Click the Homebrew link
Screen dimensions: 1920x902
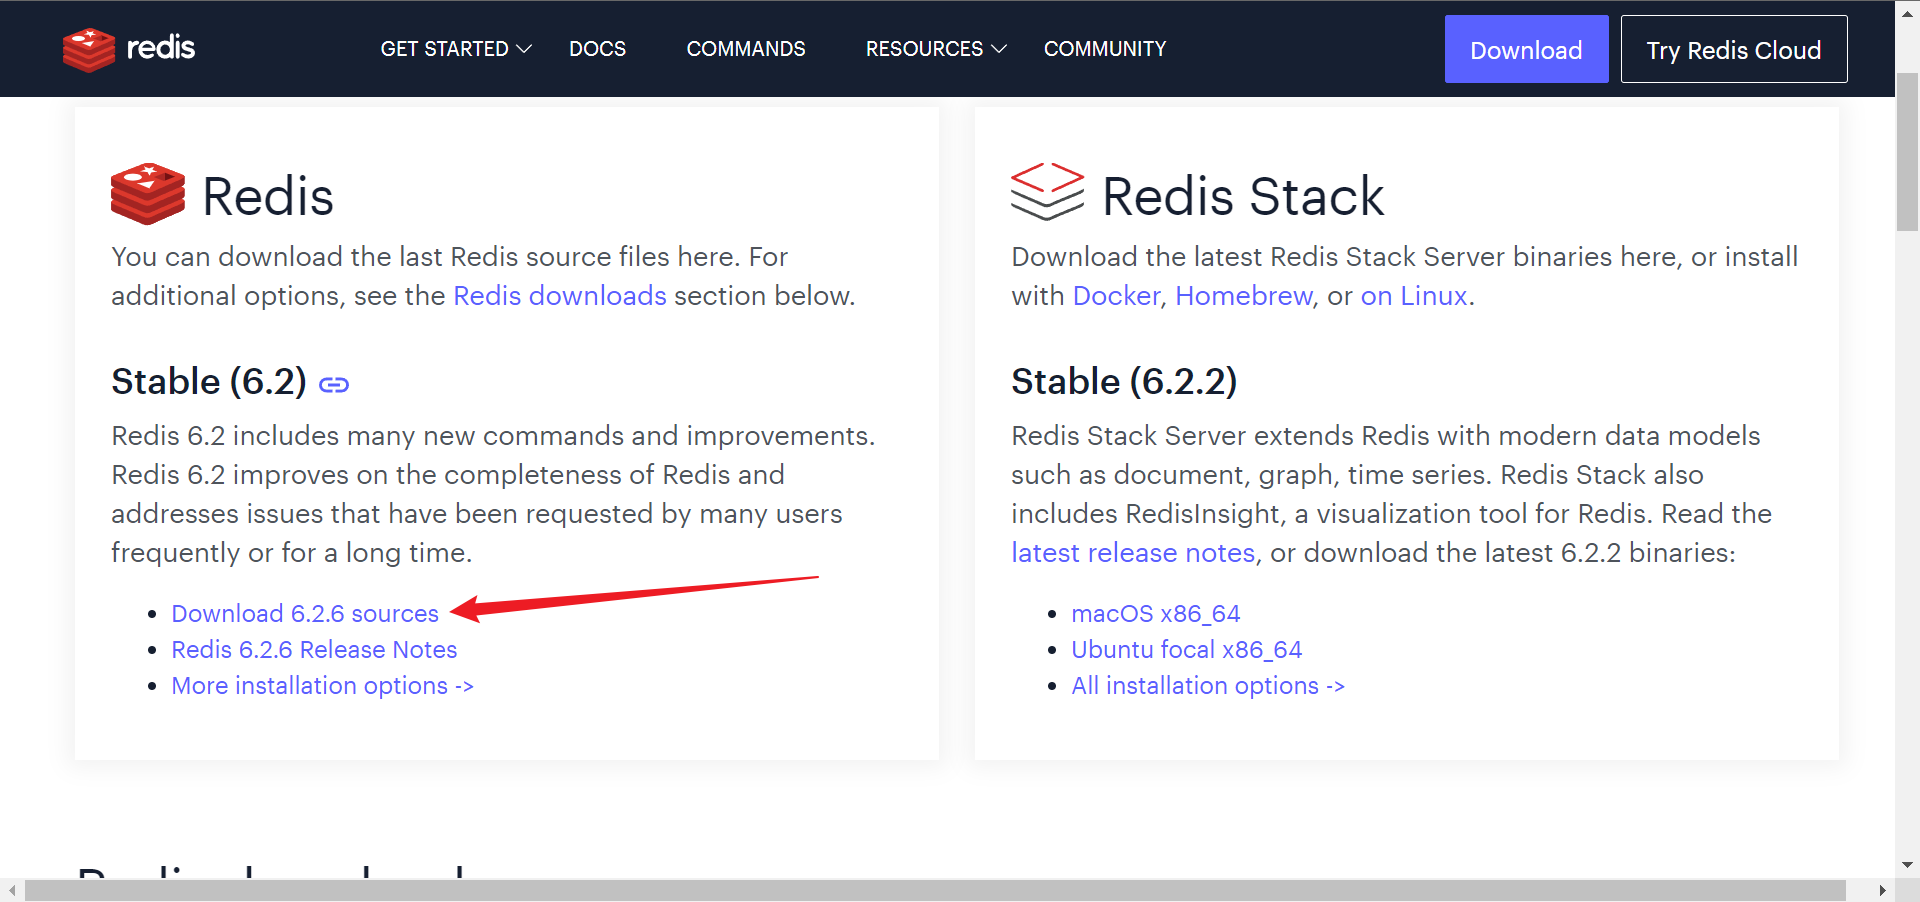[1243, 296]
